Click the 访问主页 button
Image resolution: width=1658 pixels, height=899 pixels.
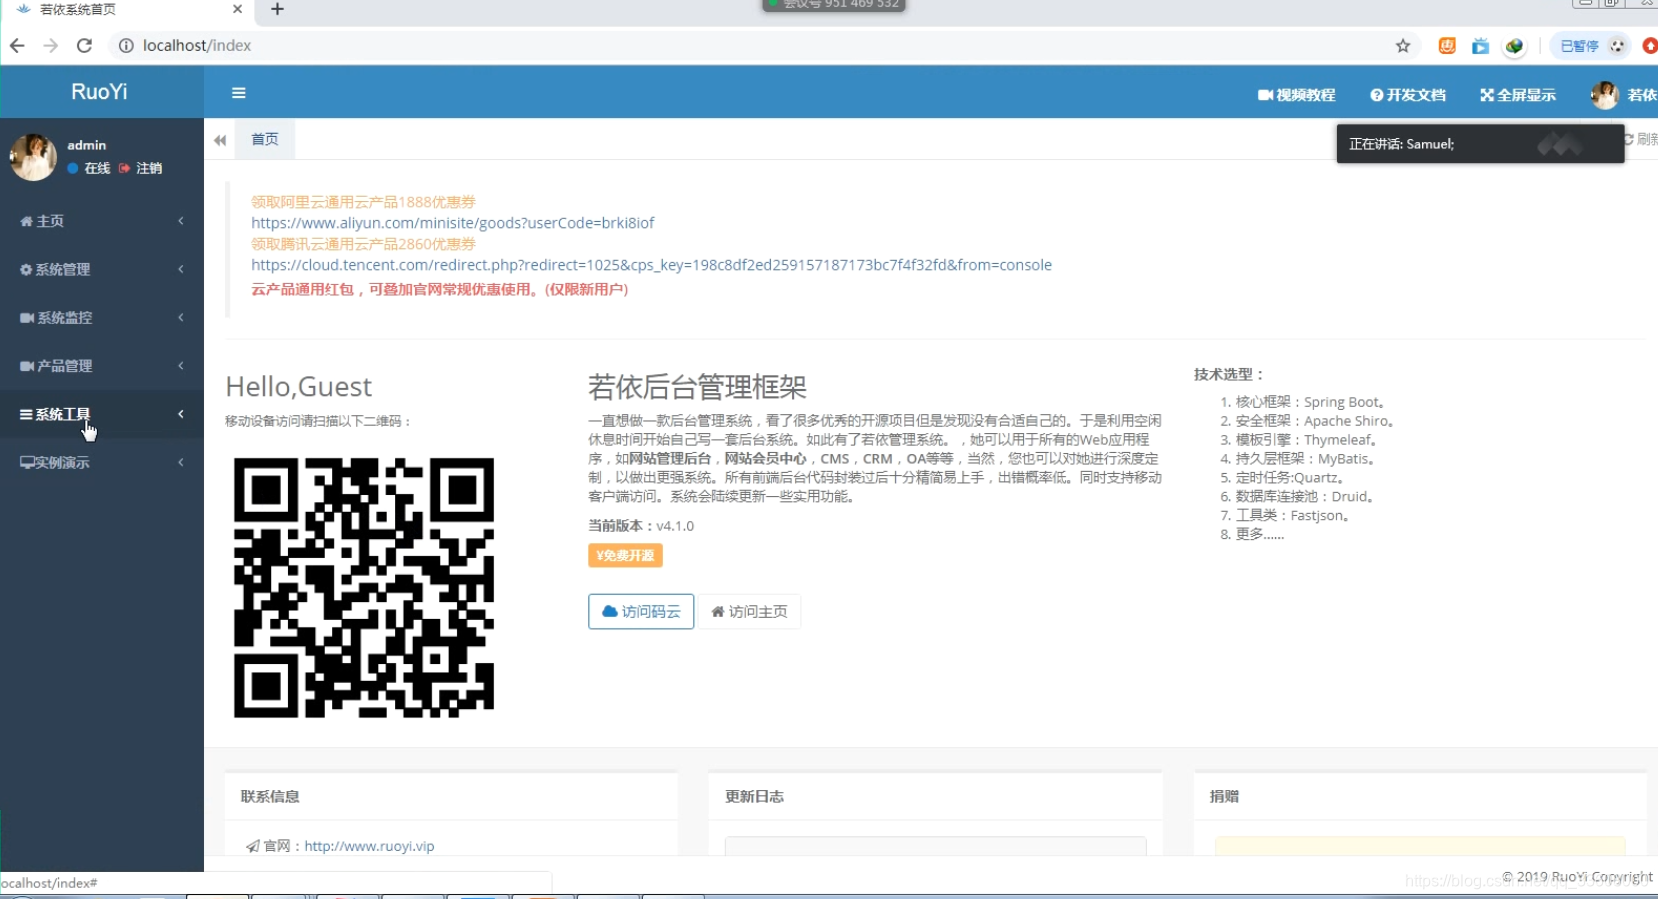pyautogui.click(x=749, y=611)
